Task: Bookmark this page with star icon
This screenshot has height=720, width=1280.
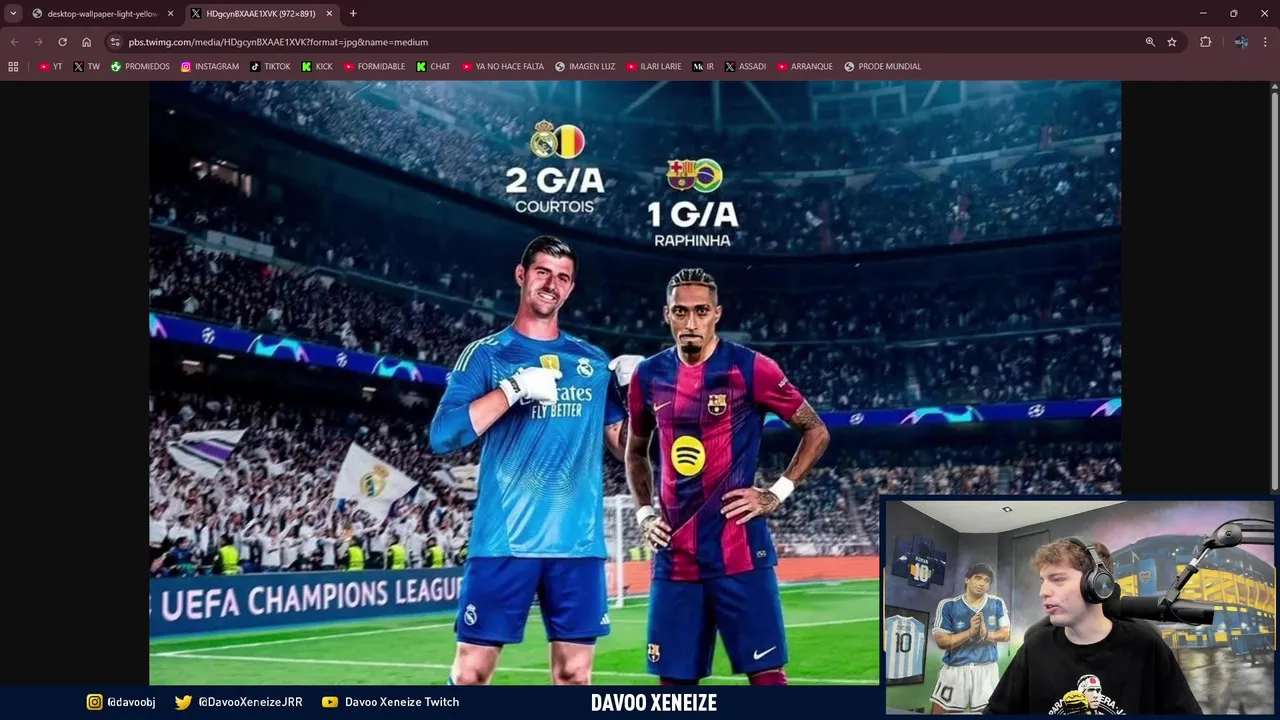Action: [x=1172, y=42]
